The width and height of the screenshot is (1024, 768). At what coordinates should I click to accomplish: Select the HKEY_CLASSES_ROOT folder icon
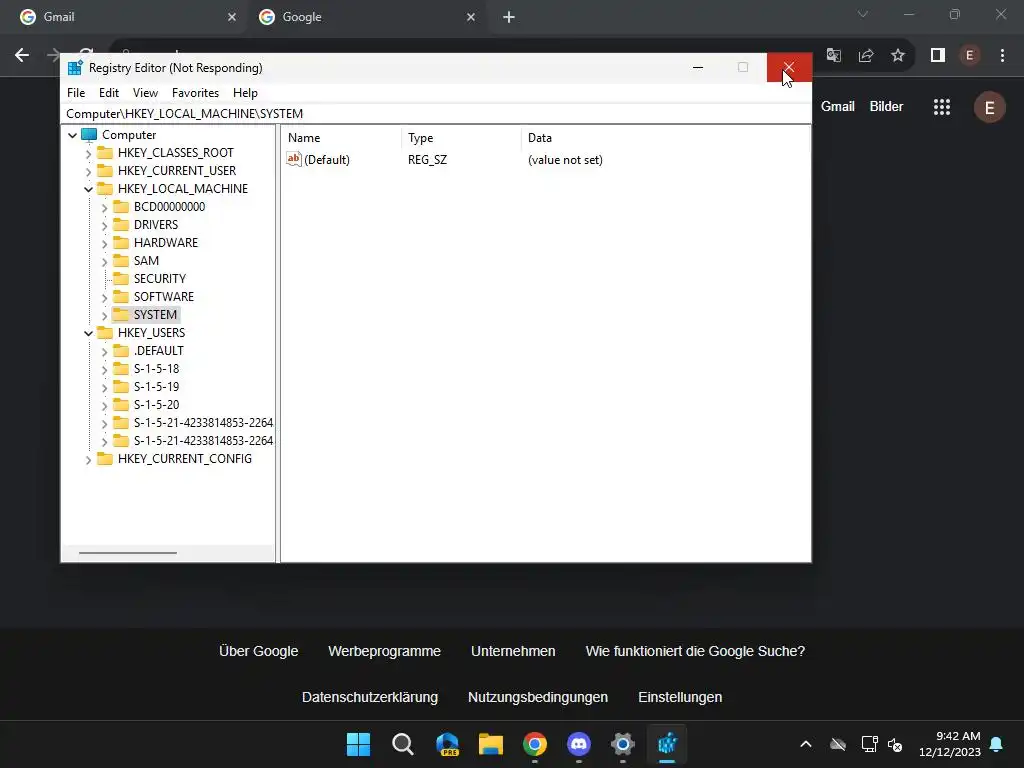pyautogui.click(x=104, y=153)
